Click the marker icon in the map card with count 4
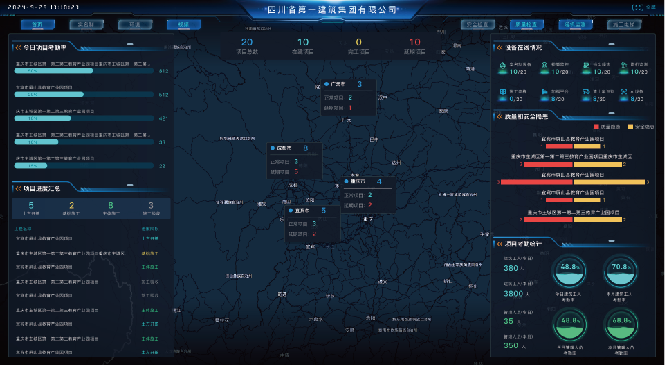The width and height of the screenshot is (665, 365). (346, 181)
